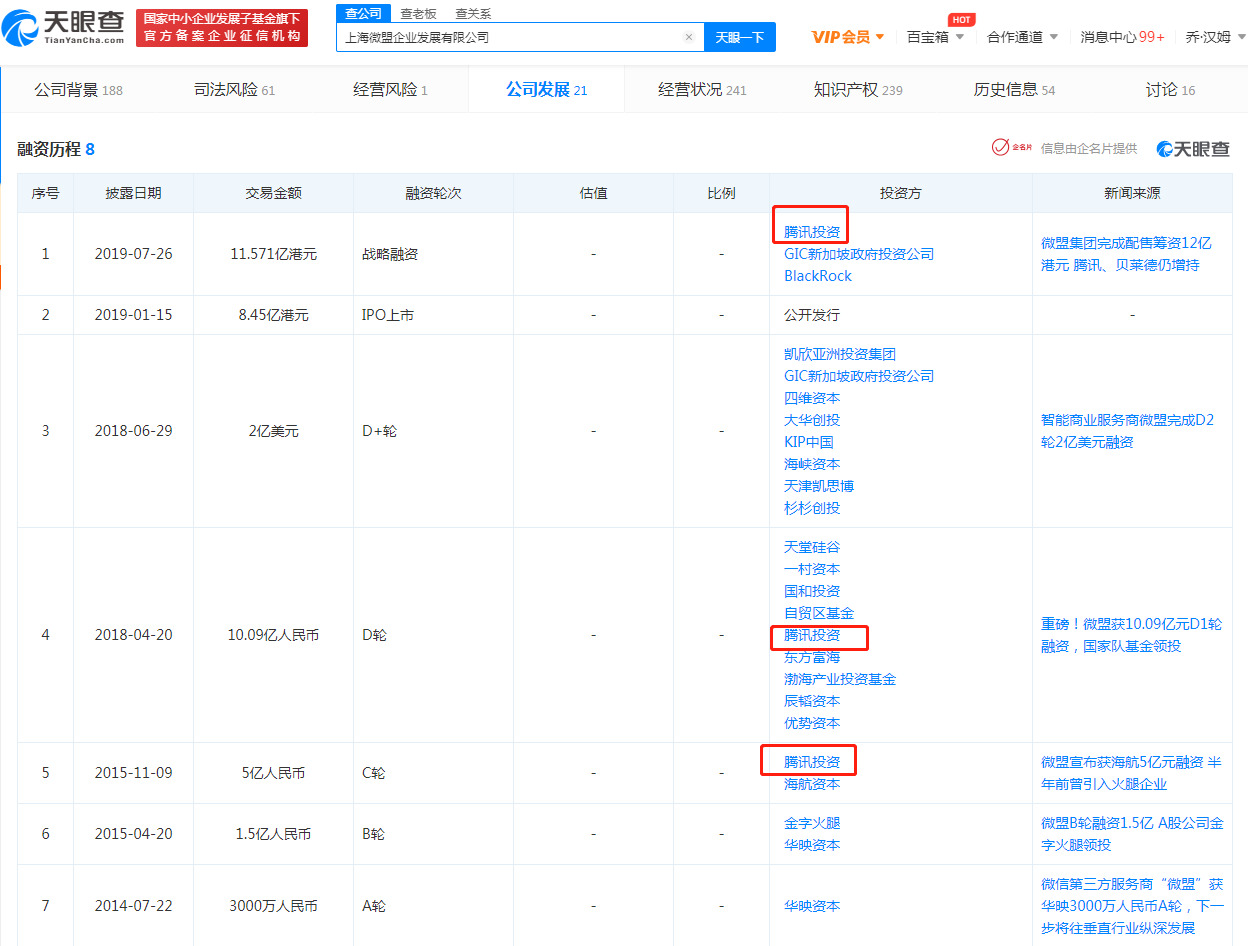The image size is (1248, 946).
Task: Open 海航资本 investor link
Action: (812, 784)
